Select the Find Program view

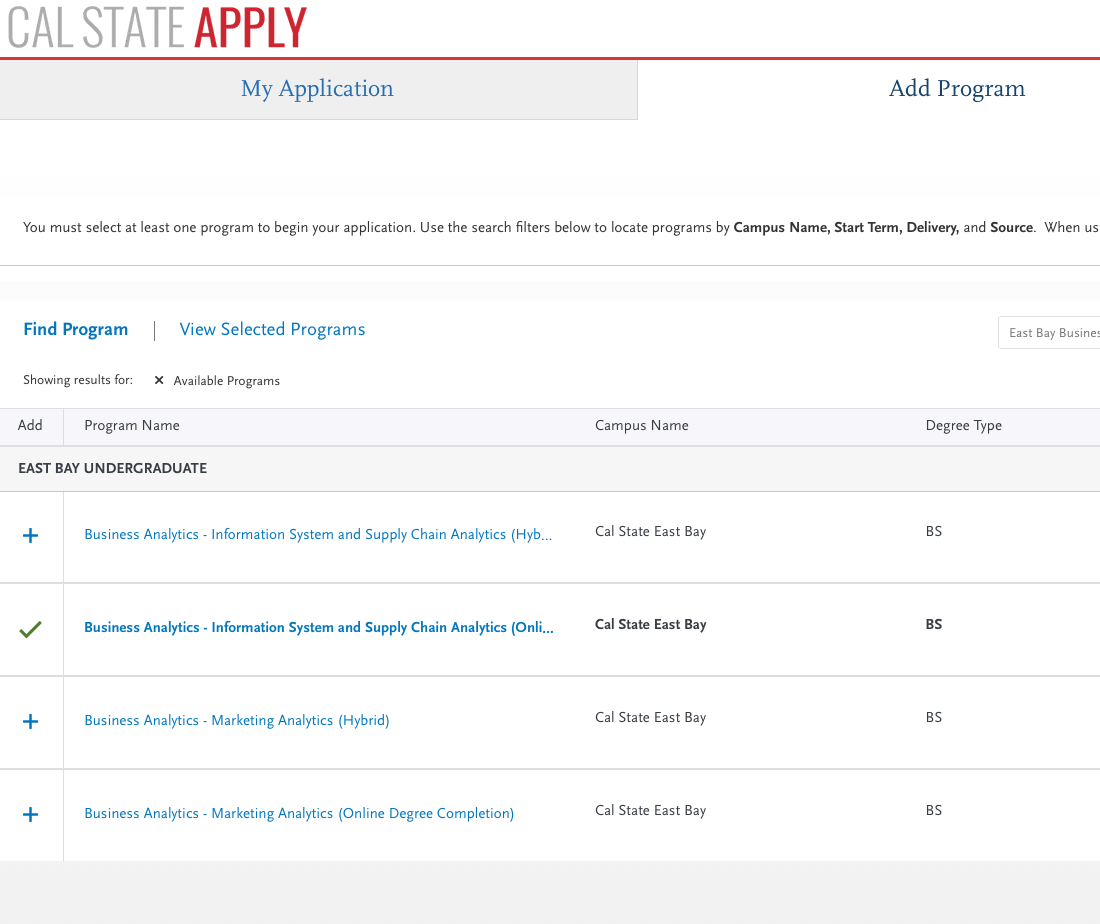(x=76, y=329)
